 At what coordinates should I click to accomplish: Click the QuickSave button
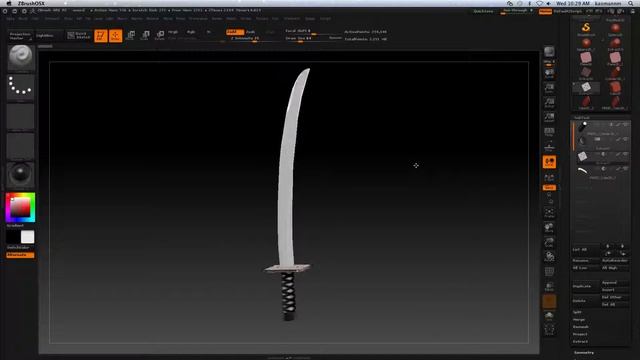483,11
